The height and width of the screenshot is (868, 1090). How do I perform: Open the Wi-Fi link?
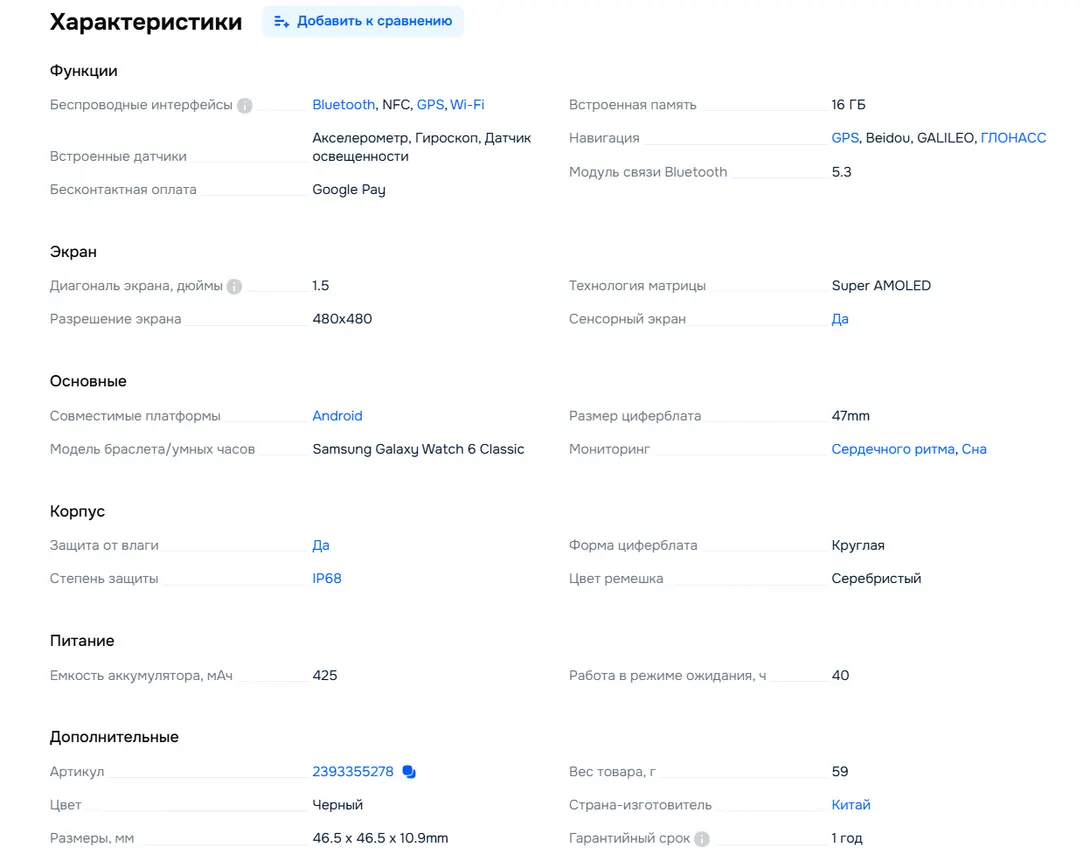click(x=467, y=104)
